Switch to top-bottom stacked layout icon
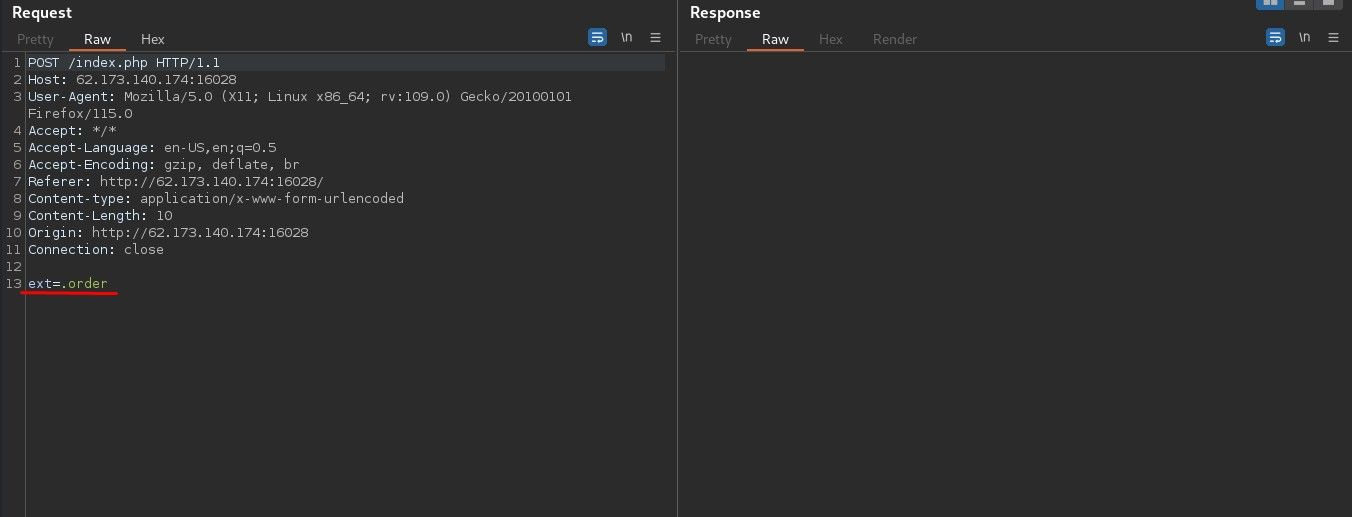This screenshot has height=517, width=1352. click(x=1300, y=4)
